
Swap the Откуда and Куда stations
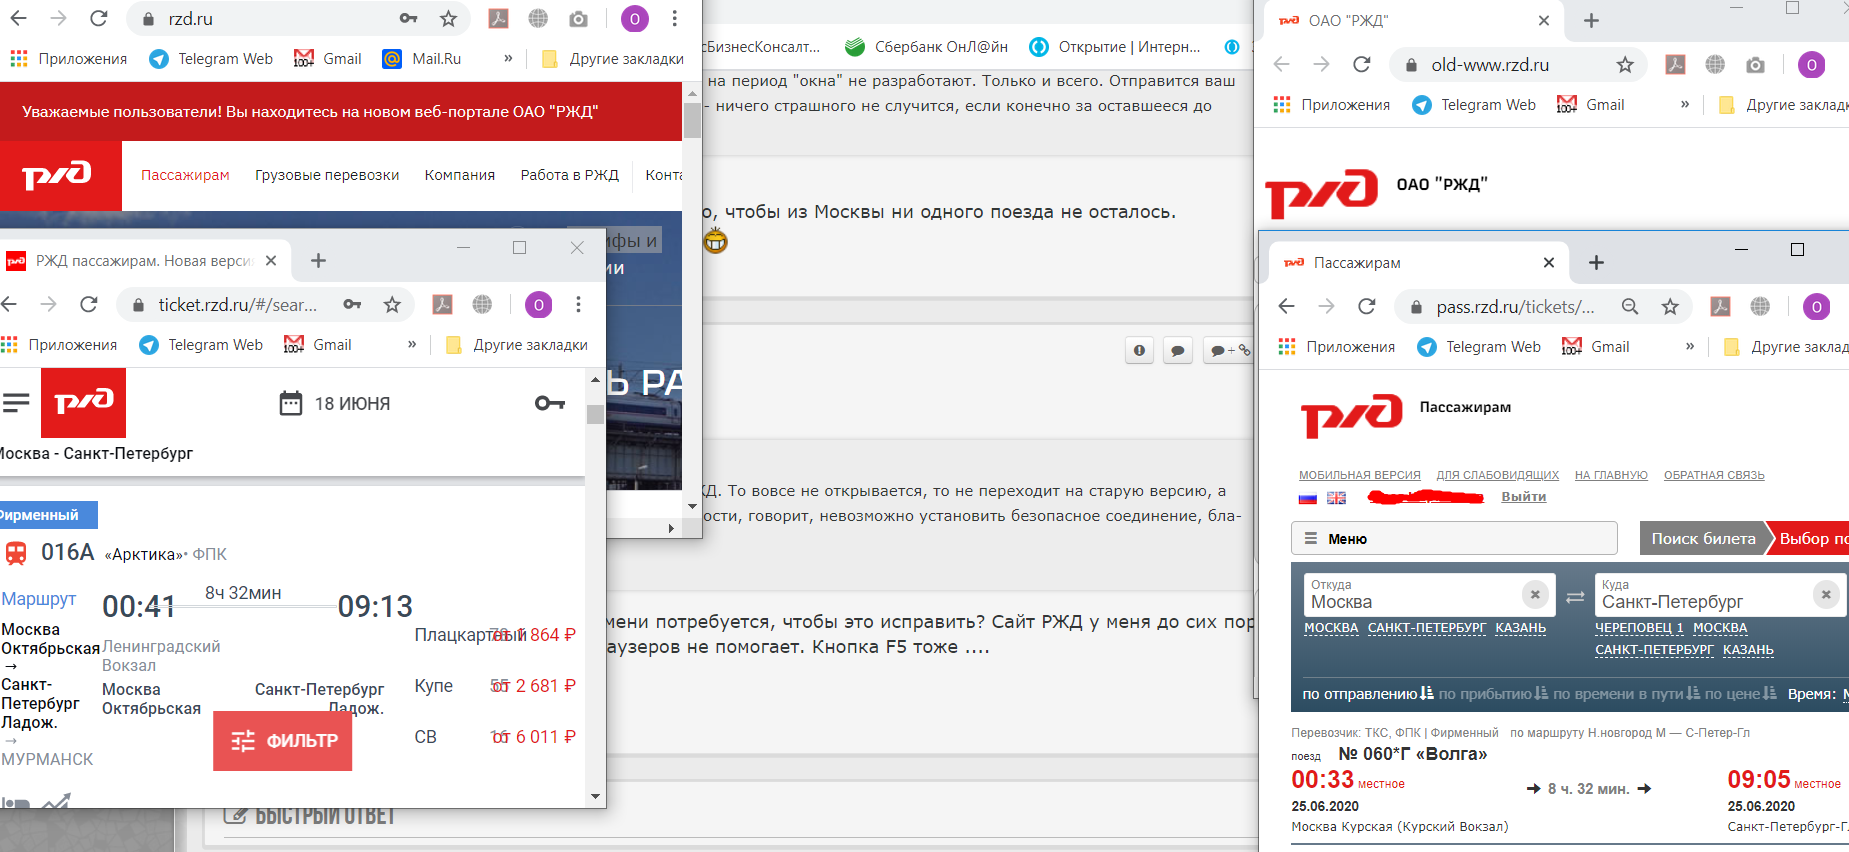click(1575, 597)
